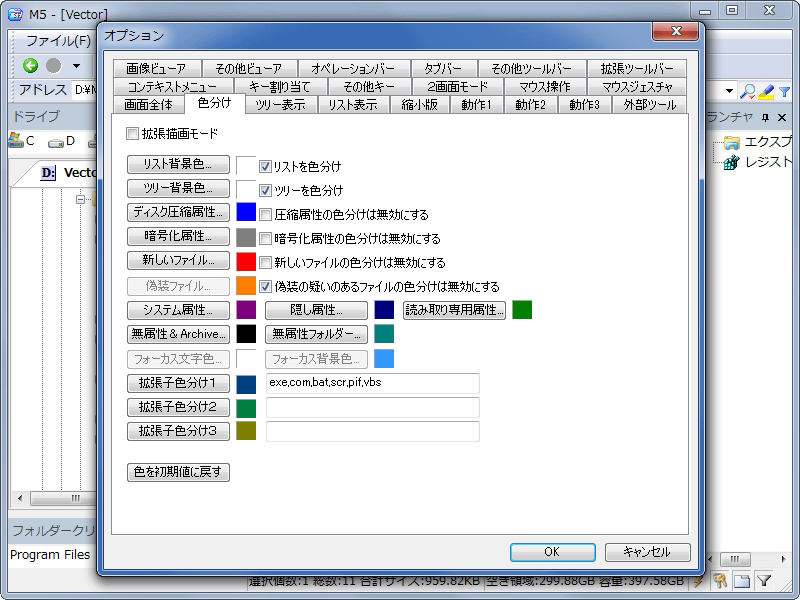The width and height of the screenshot is (800, 600).
Task: Uncheck リストを色分け checkbox
Action: click(265, 166)
